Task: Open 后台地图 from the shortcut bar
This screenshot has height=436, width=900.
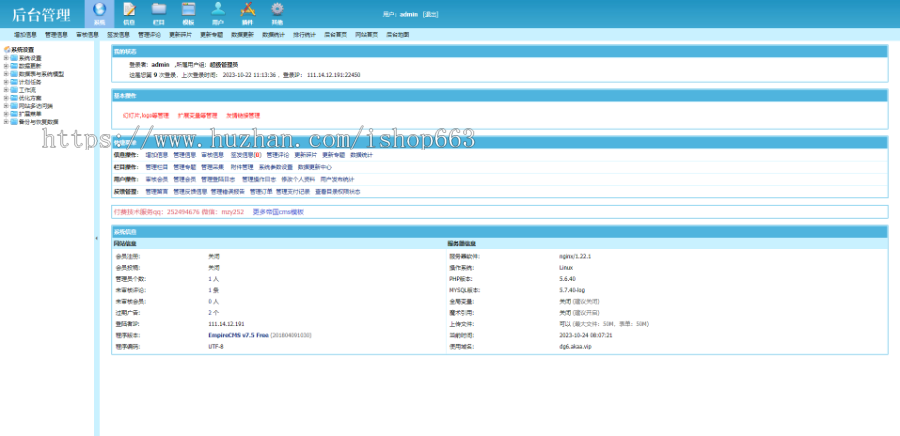Action: point(397,34)
